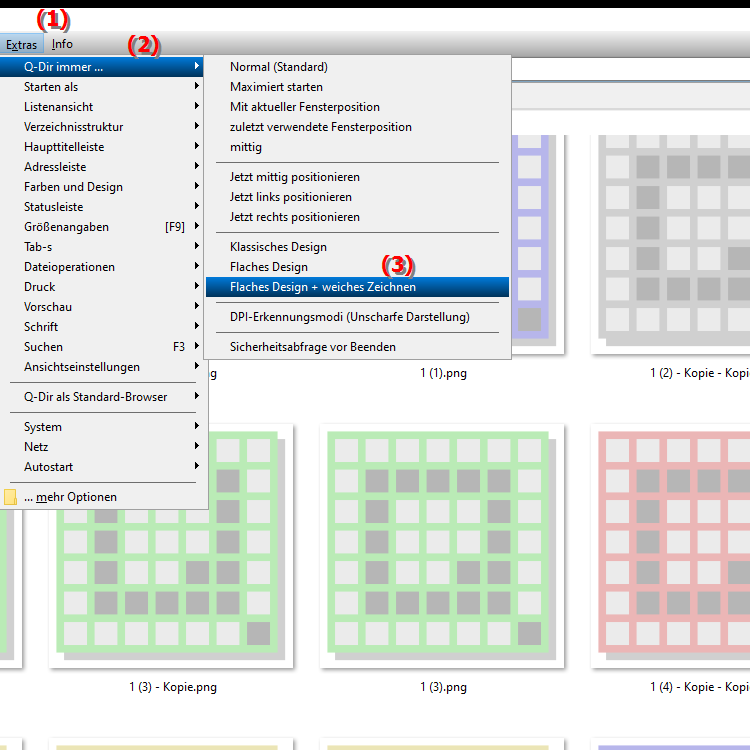Expand arrow next to Statusleiste
The height and width of the screenshot is (750, 750).
click(x=197, y=206)
